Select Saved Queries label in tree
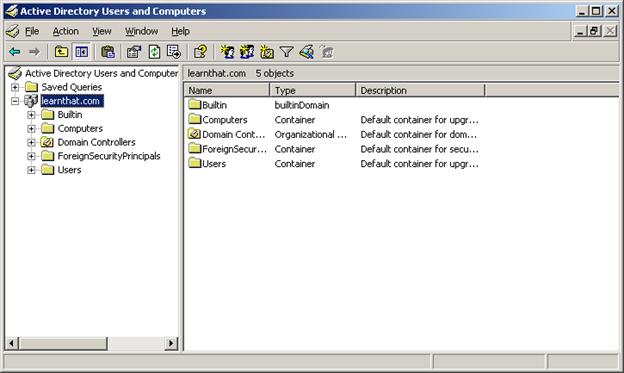624x373 pixels. click(x=72, y=87)
